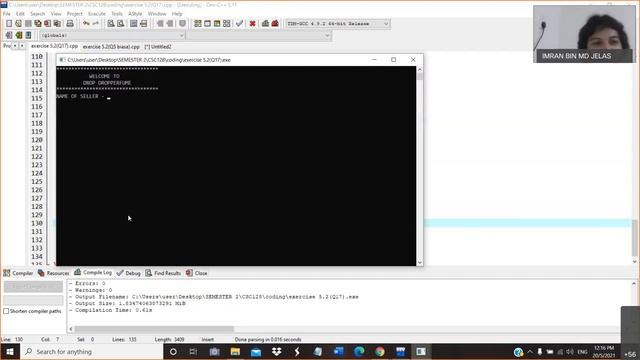Click the Find toolbar icon
The image size is (640, 360).
tap(111, 24)
